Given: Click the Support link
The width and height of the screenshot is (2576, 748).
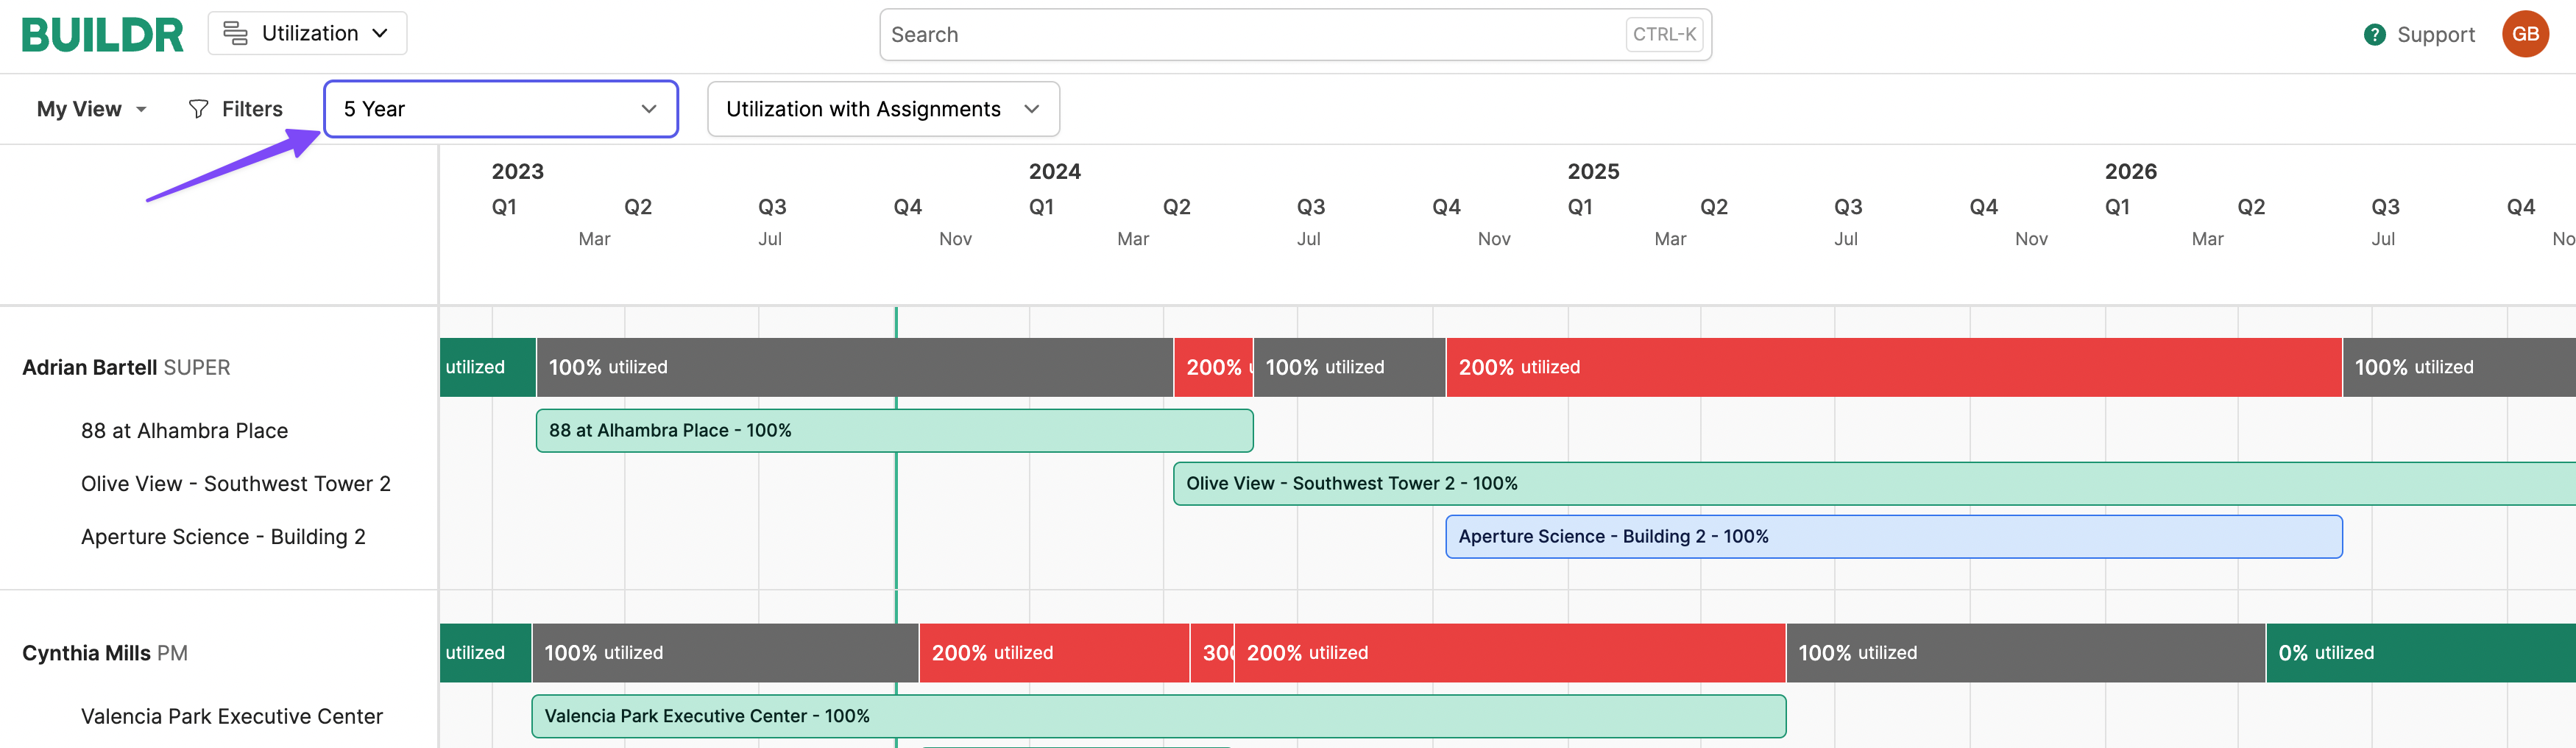Looking at the screenshot, I should (2435, 35).
